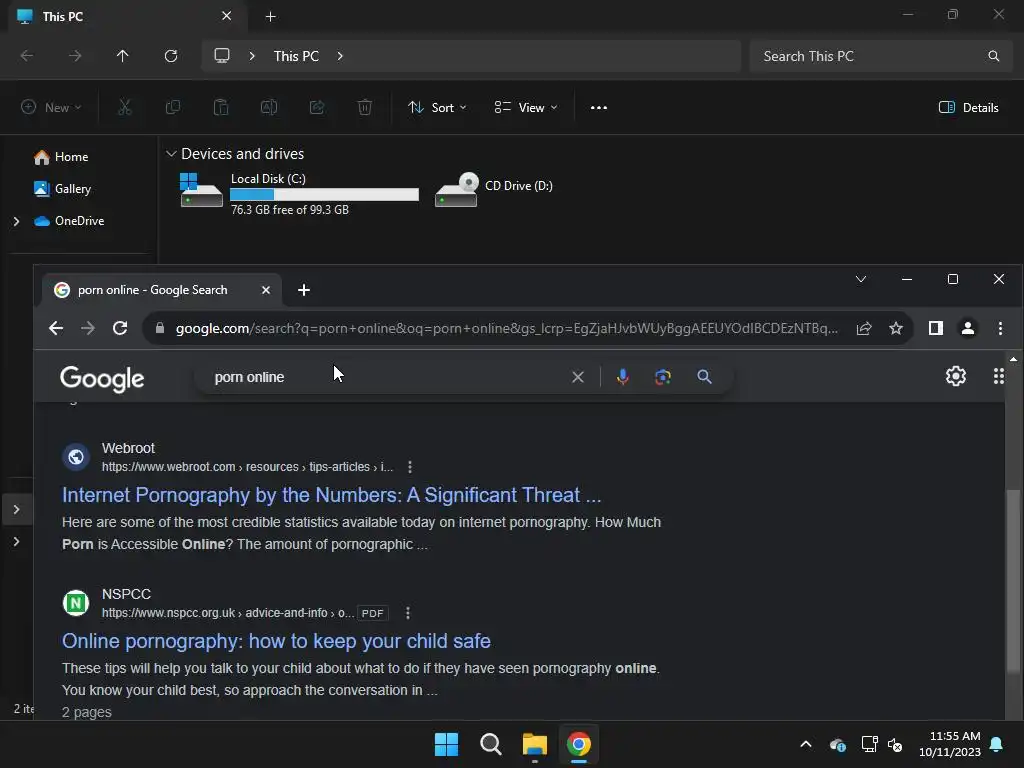Start voice search with microphone icon
This screenshot has width=1024, height=768.
tap(623, 377)
